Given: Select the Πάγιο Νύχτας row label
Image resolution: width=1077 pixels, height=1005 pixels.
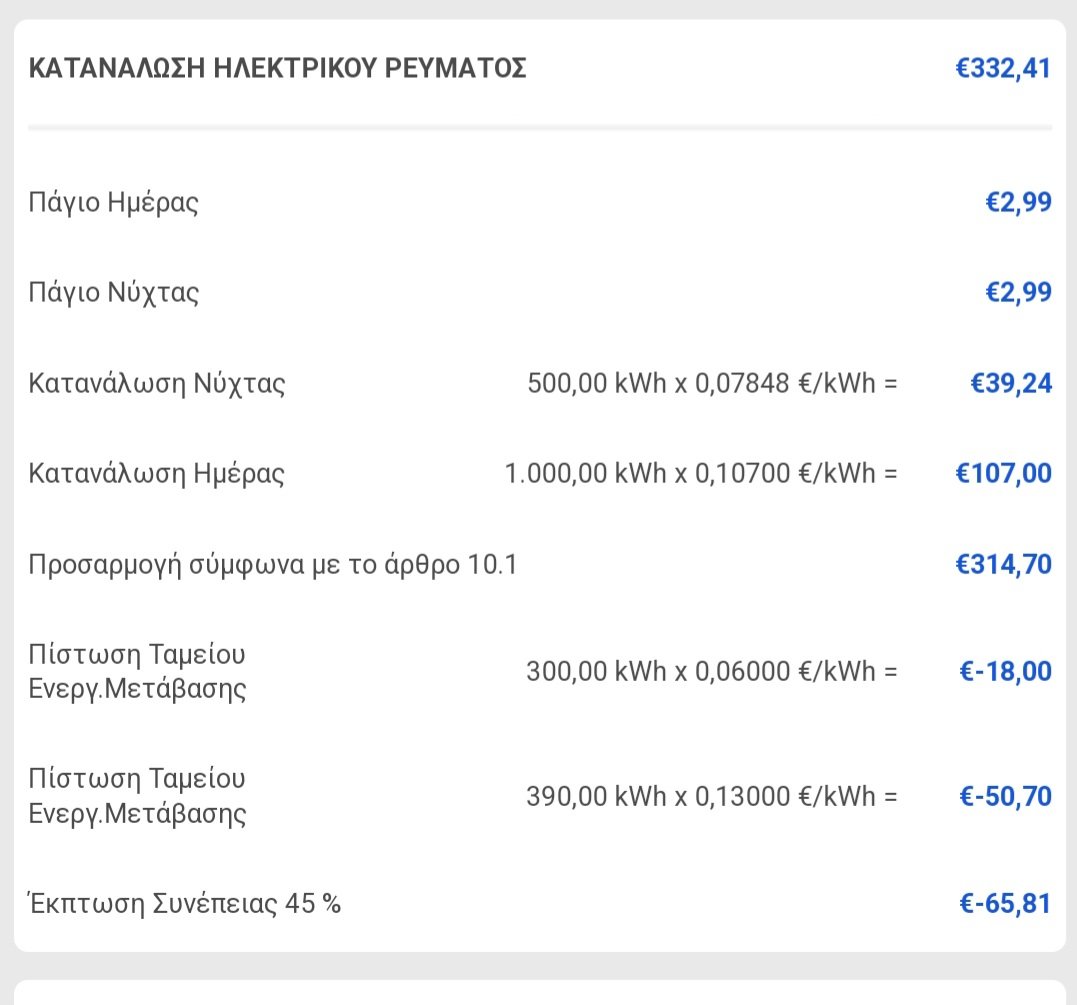Looking at the screenshot, I should tap(113, 293).
